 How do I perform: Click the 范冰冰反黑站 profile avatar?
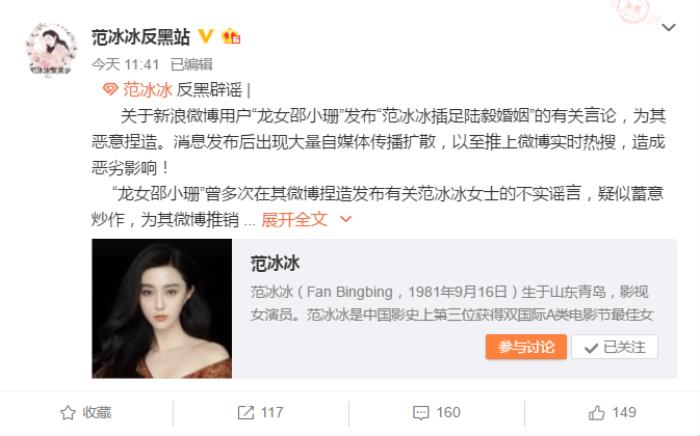click(51, 50)
